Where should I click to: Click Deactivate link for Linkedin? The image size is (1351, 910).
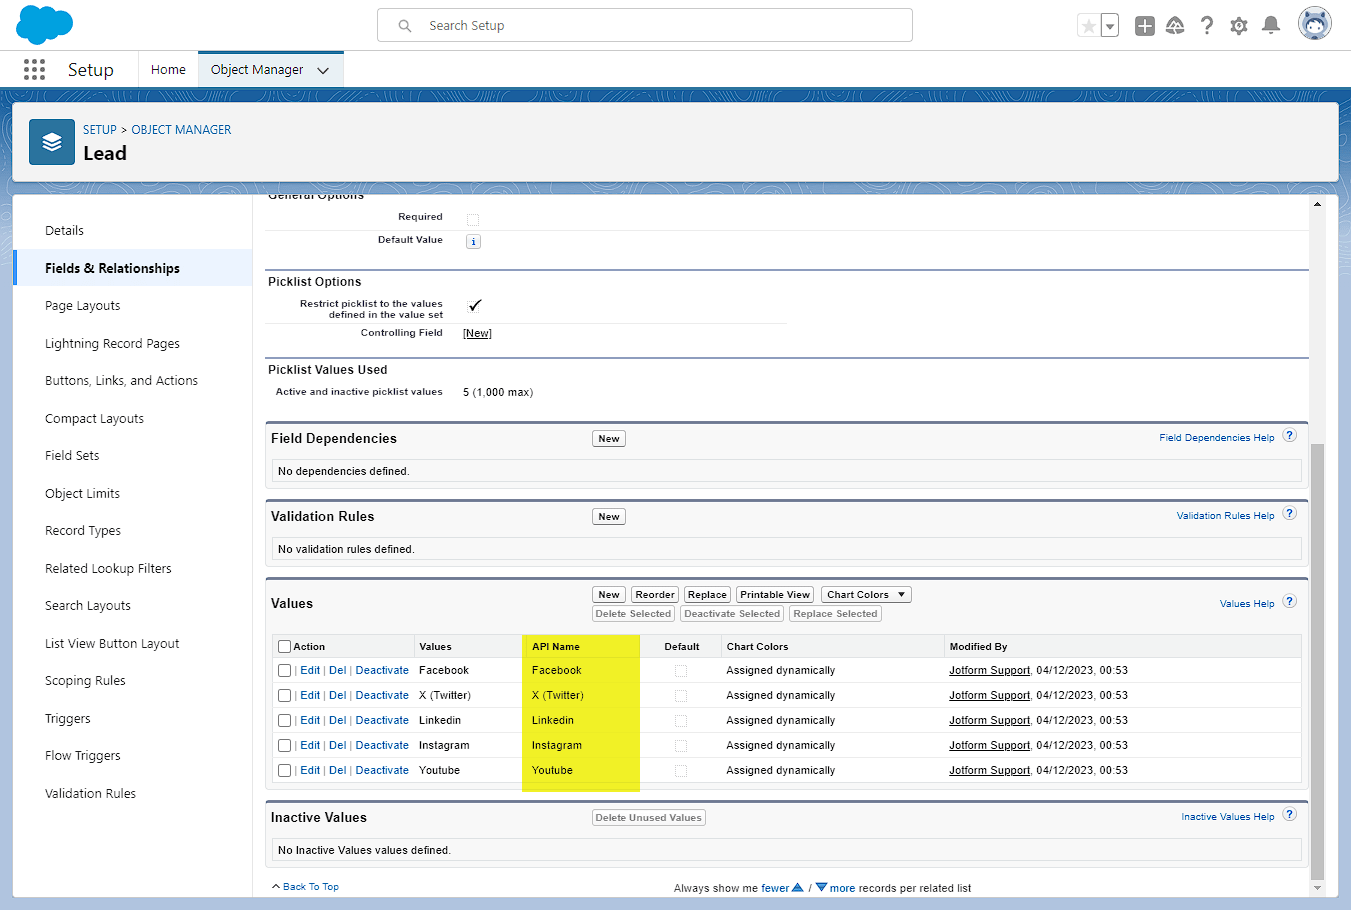coord(382,721)
